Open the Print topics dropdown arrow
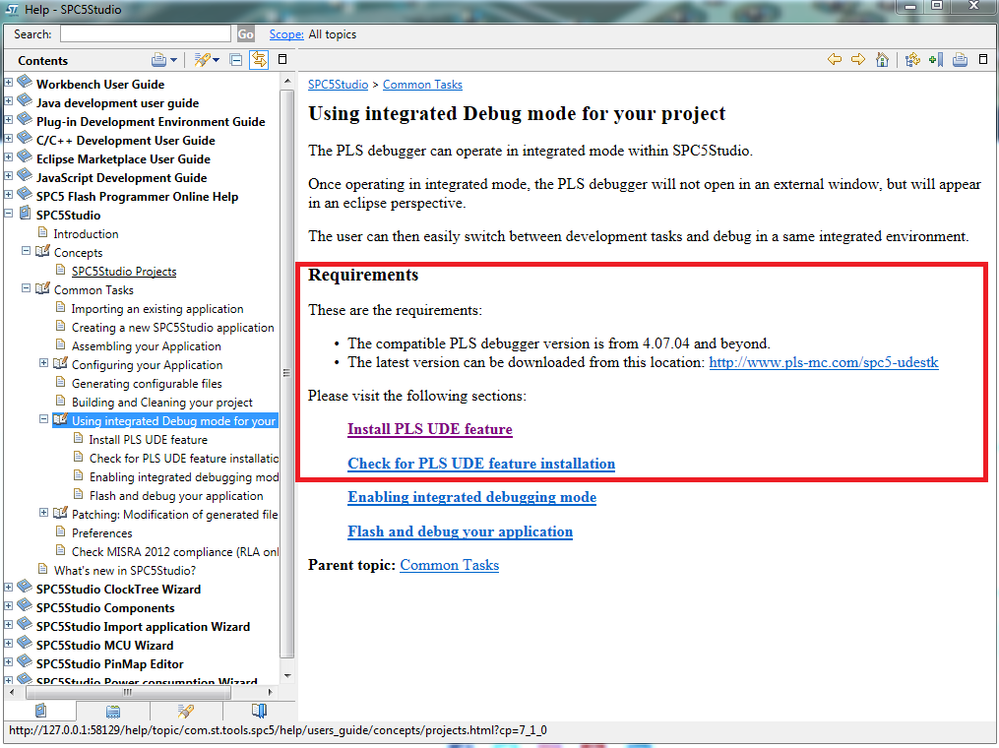 [x=173, y=60]
